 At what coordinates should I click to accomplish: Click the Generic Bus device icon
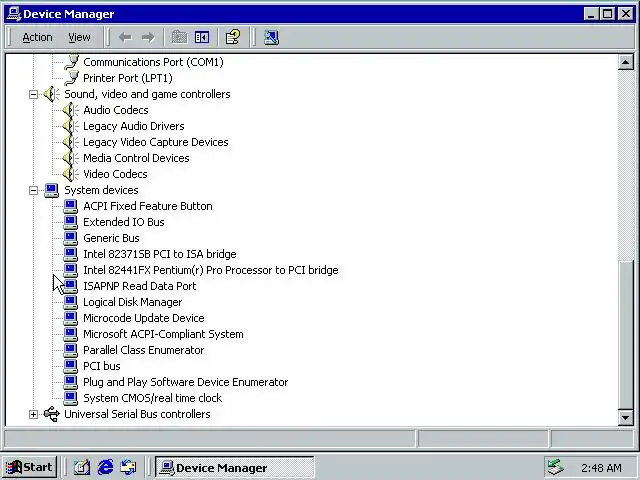71,238
